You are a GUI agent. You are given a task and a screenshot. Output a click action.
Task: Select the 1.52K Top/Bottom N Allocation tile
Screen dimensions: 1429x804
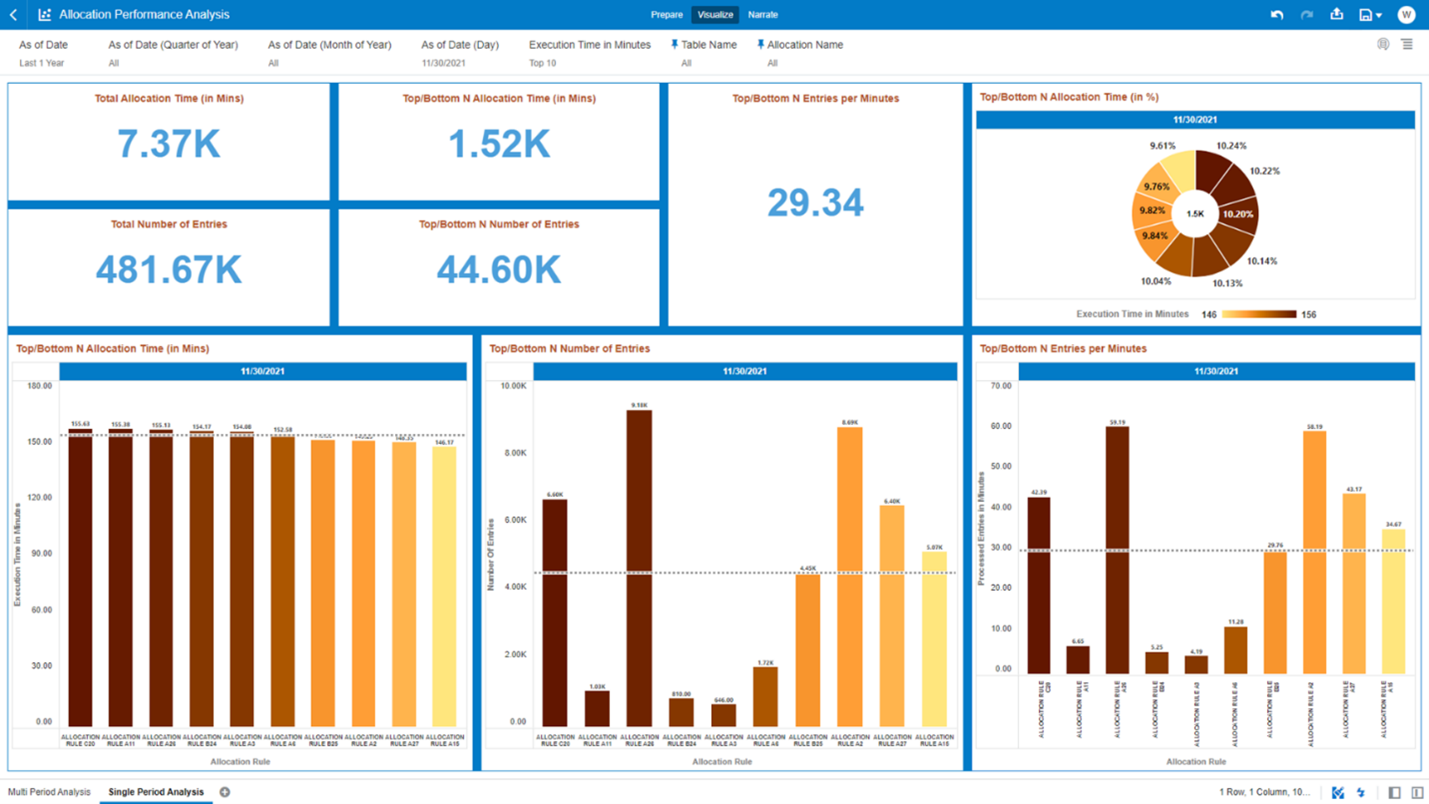499,142
